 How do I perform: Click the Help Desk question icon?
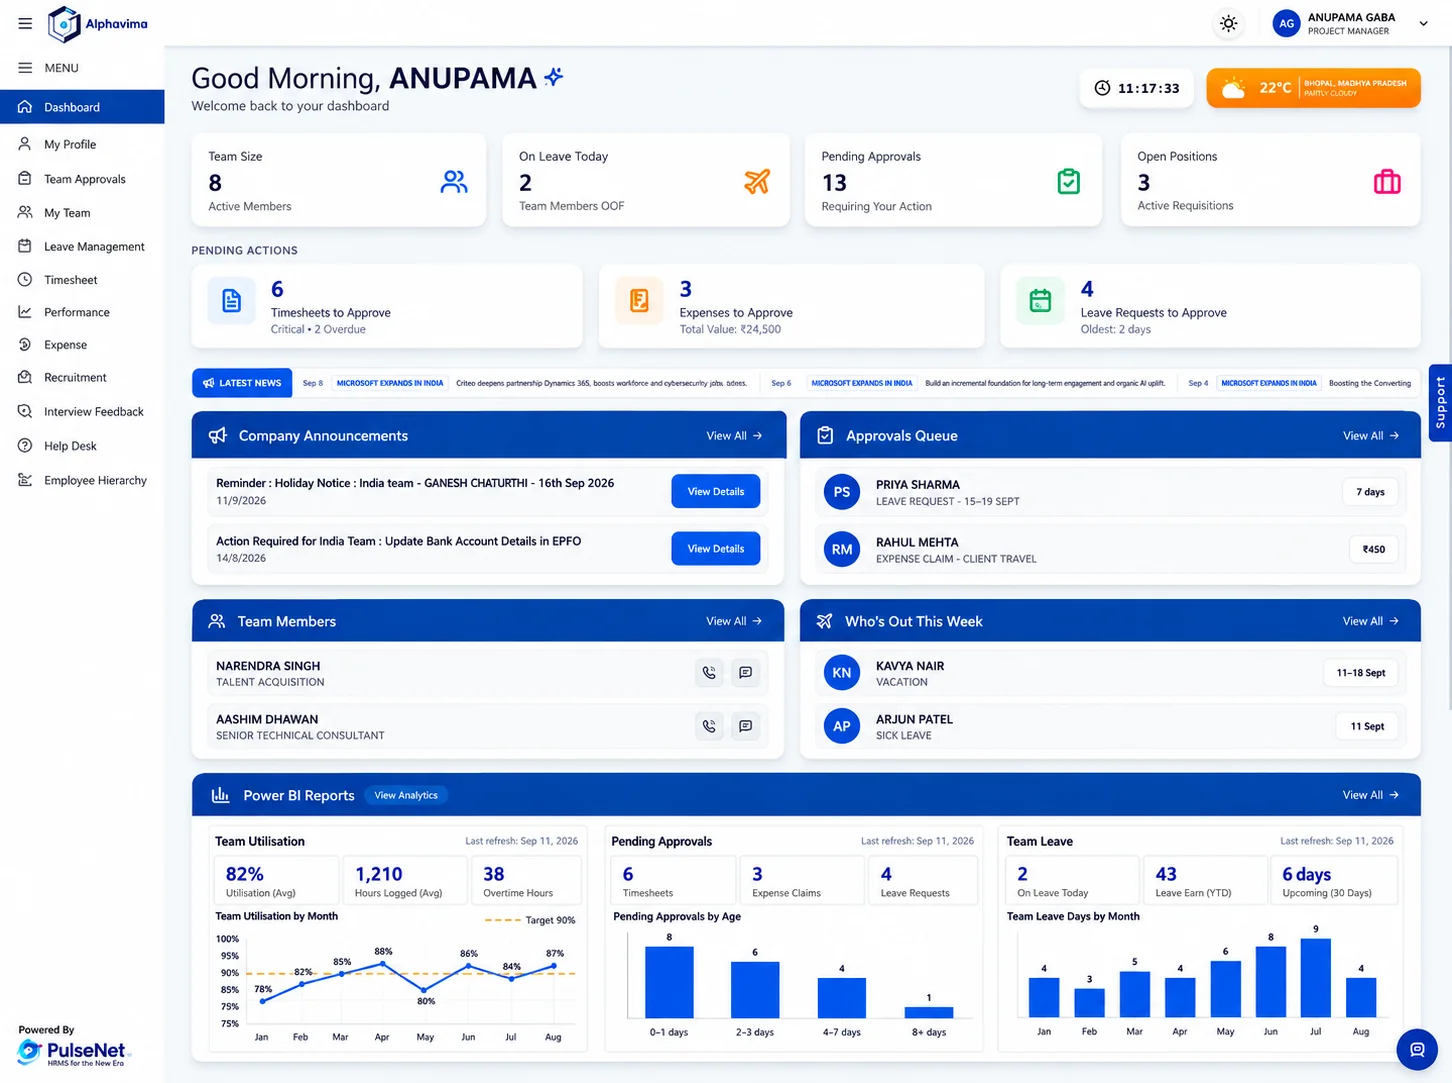click(x=25, y=446)
